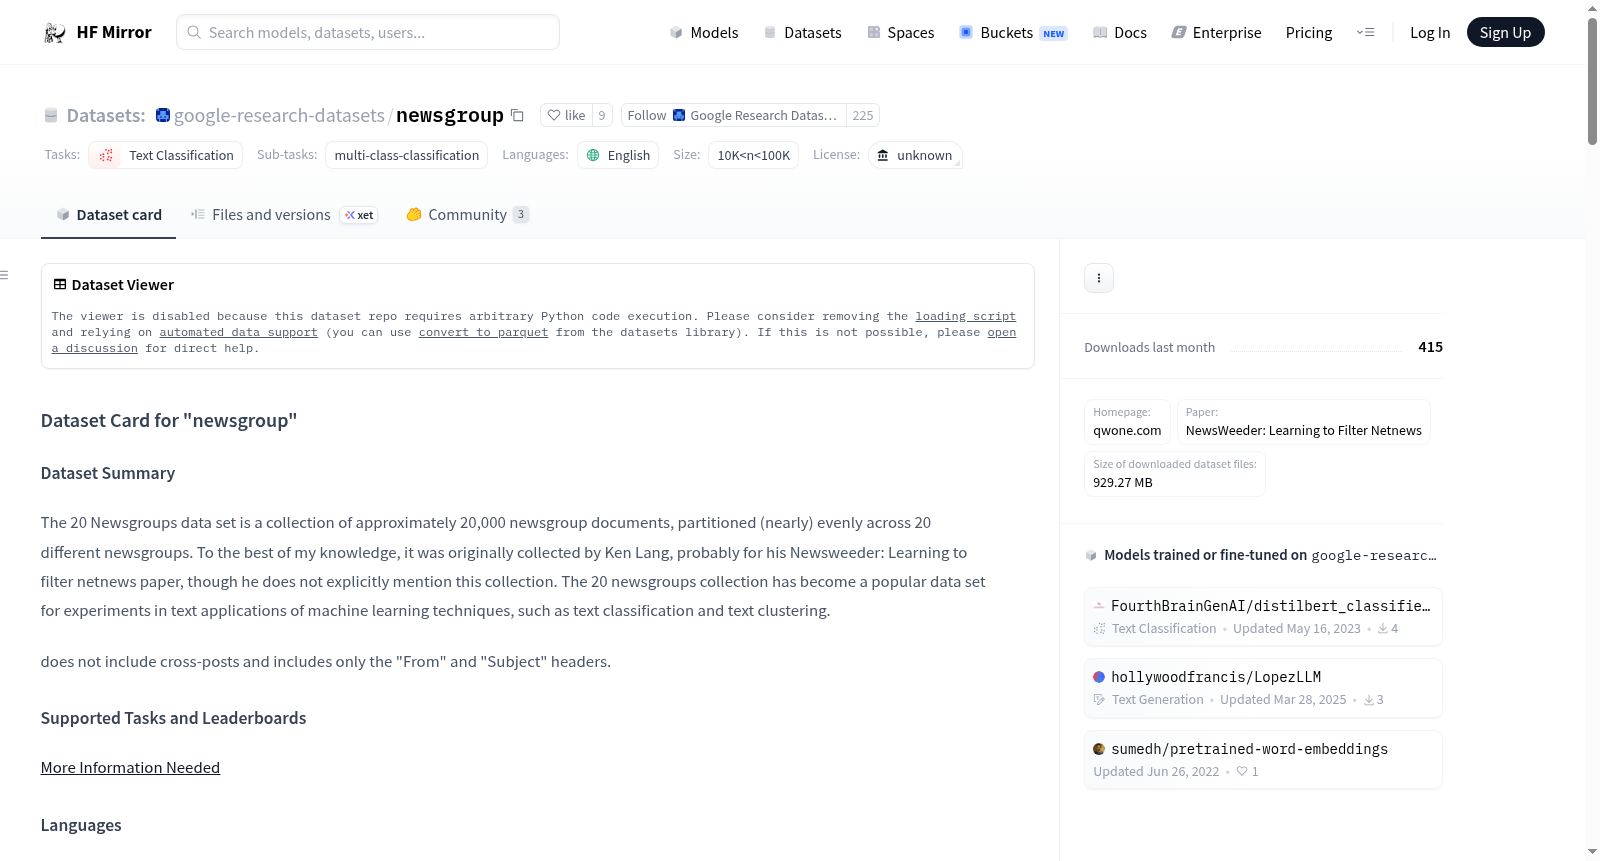
Task: Select the multi-class-classification sub-task tag
Action: tap(407, 155)
